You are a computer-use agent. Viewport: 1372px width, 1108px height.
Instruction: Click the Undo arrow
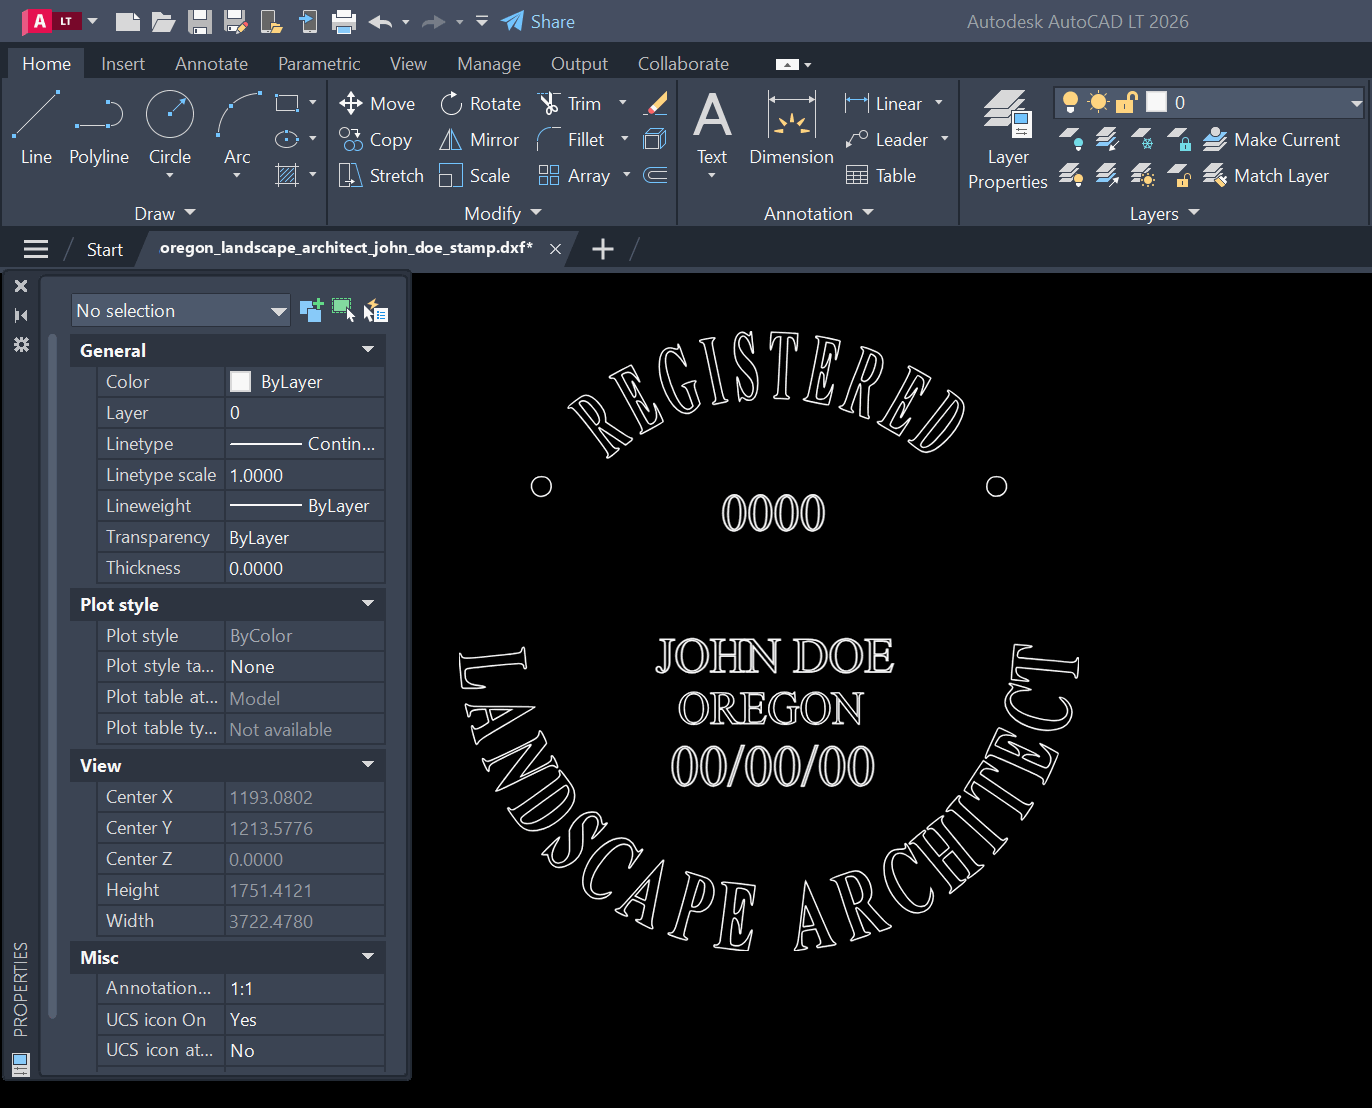coord(380,21)
